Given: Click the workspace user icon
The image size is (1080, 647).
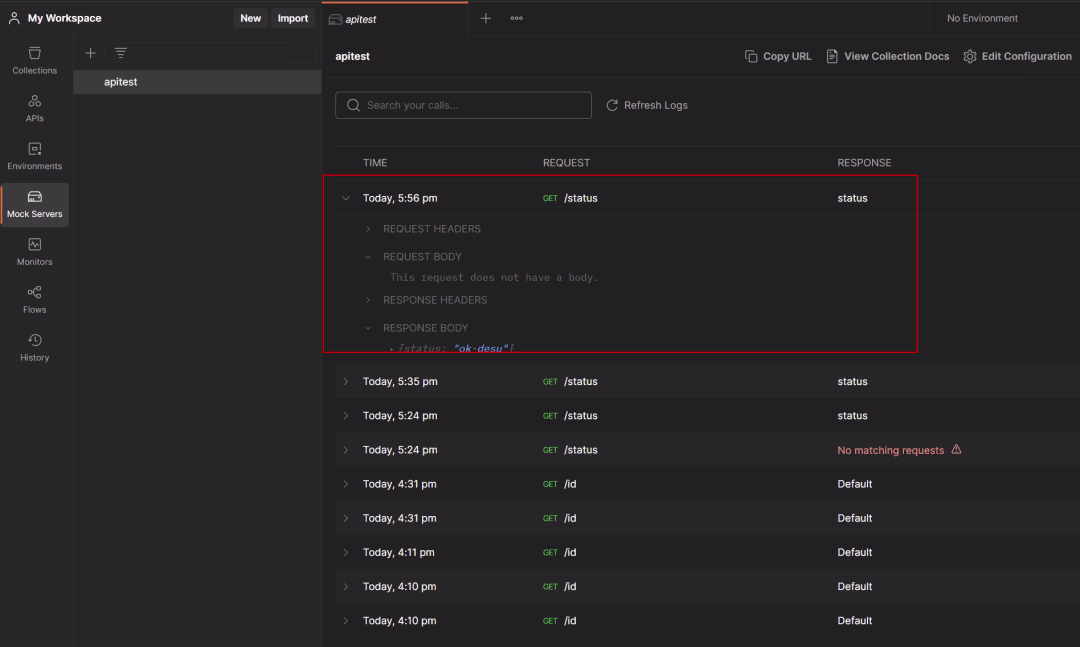Looking at the screenshot, I should pos(14,19).
